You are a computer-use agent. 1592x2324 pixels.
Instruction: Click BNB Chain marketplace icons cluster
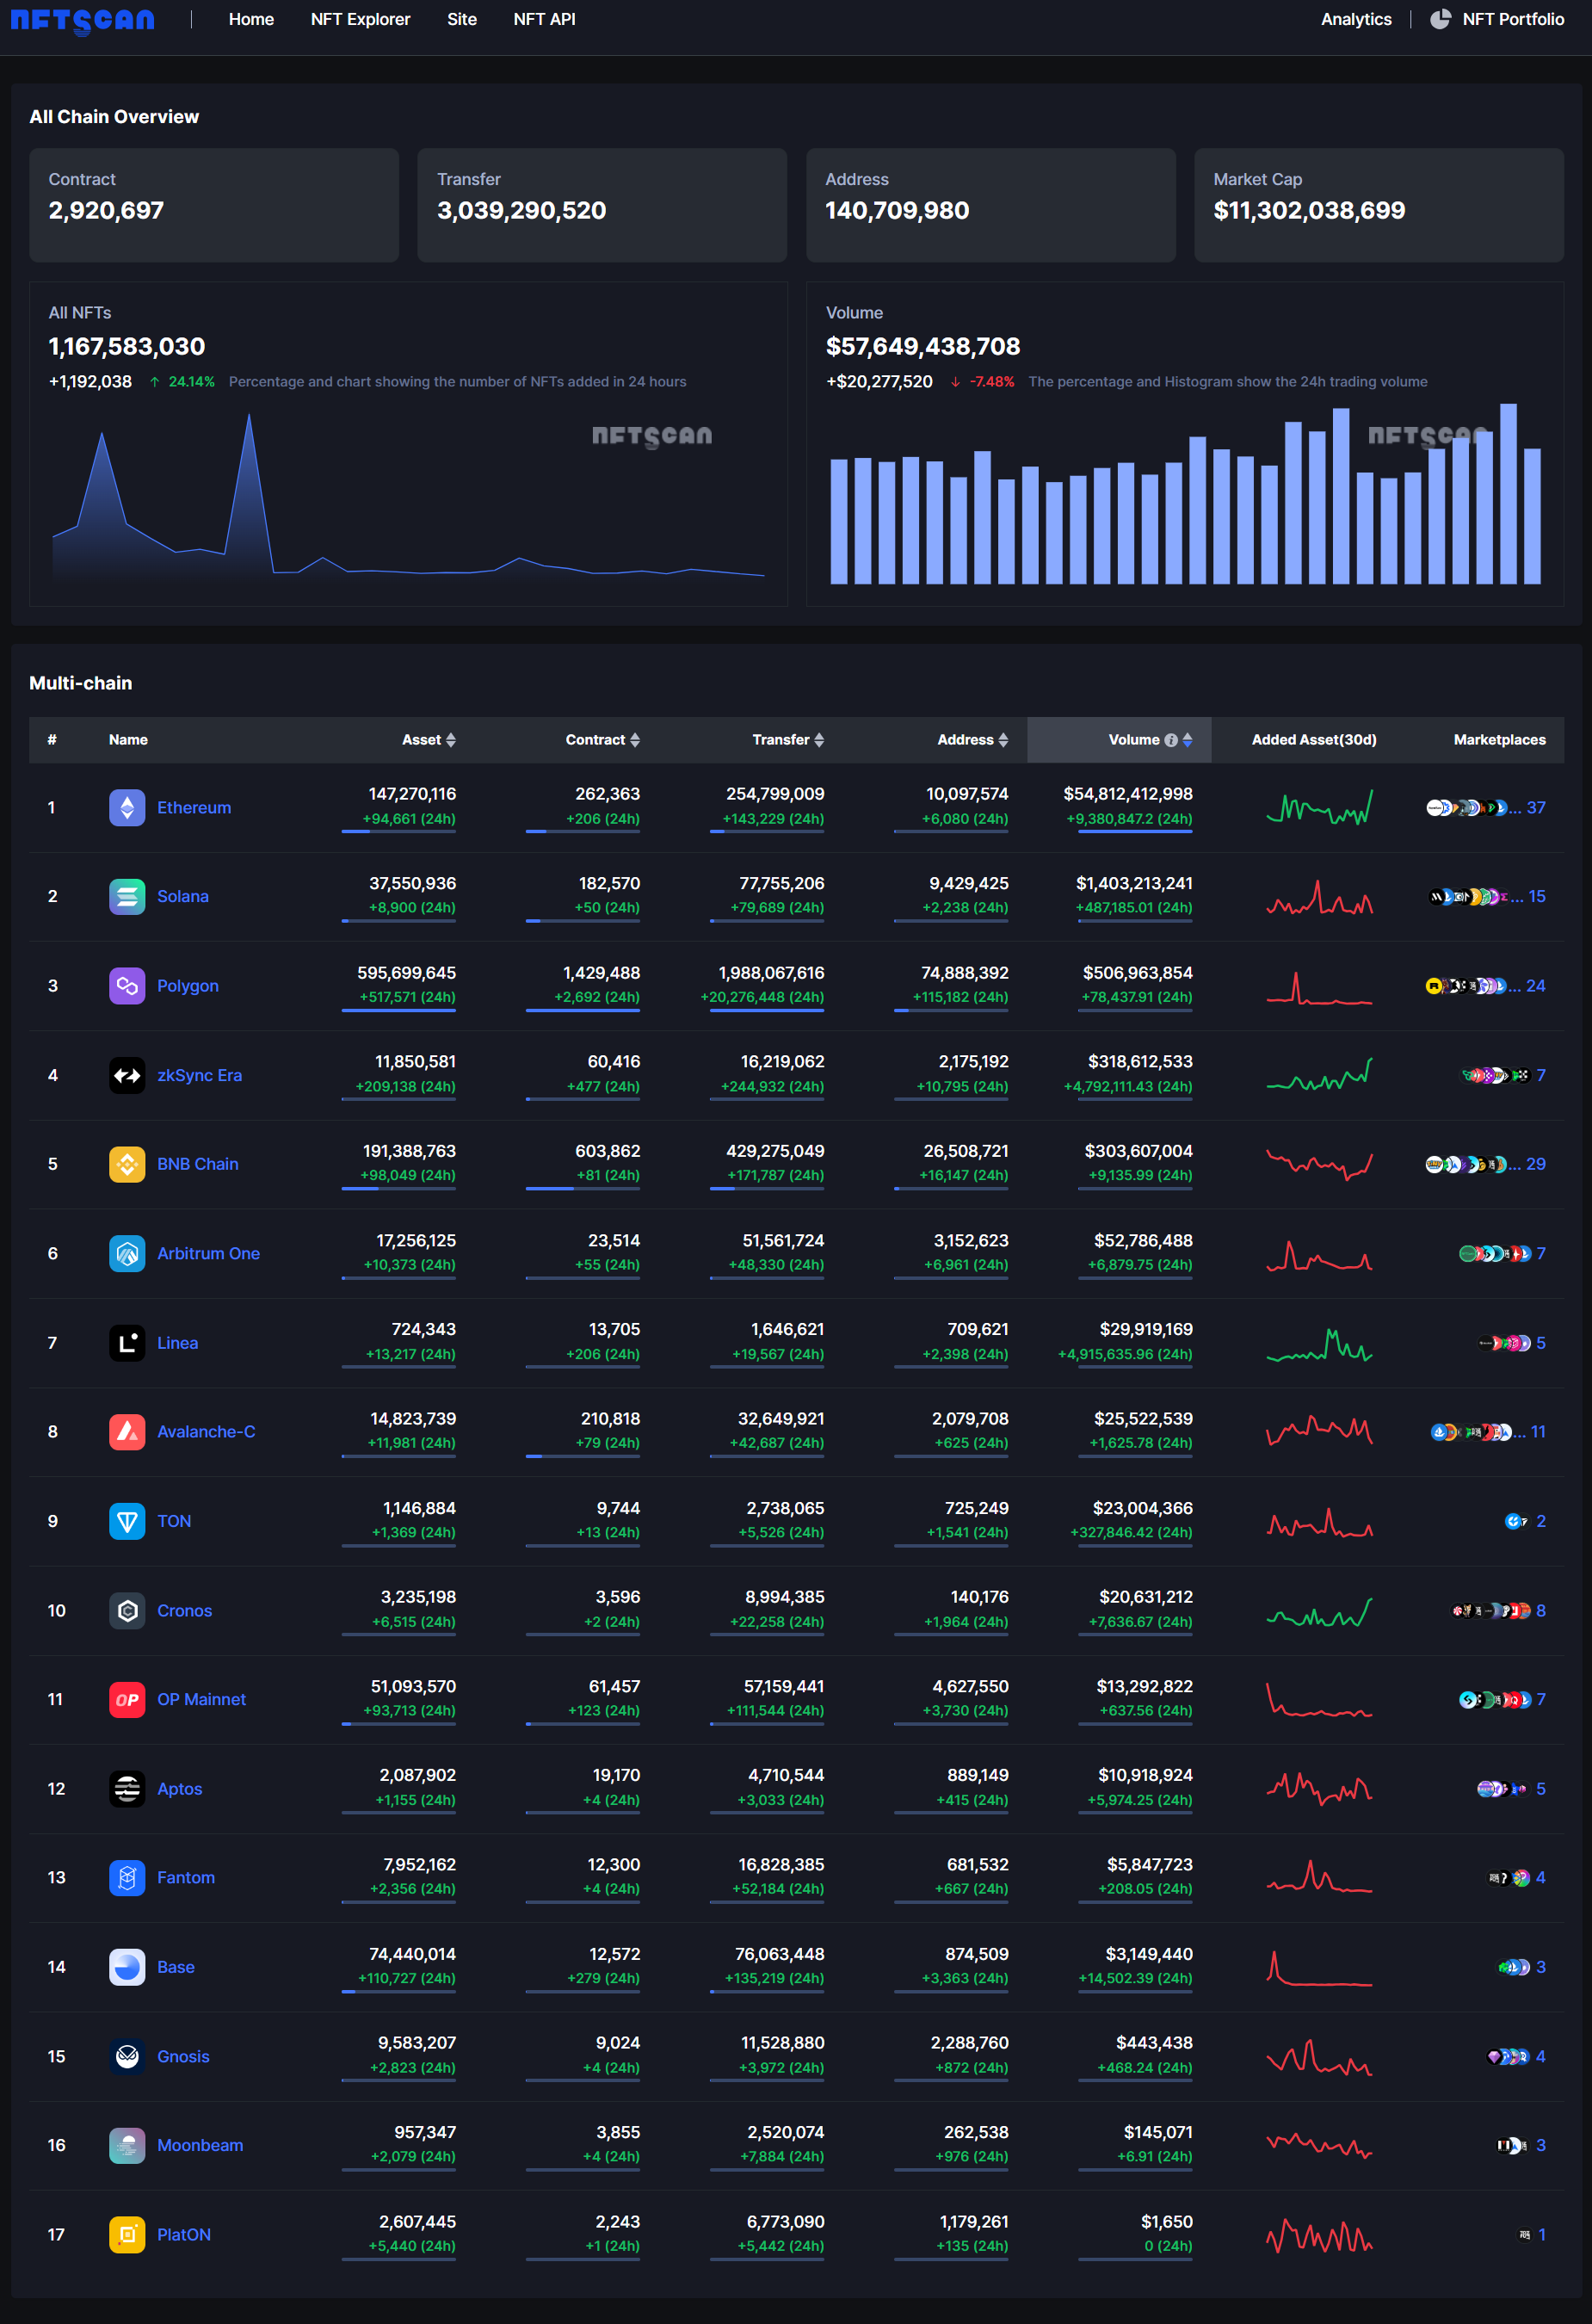tap(1466, 1164)
